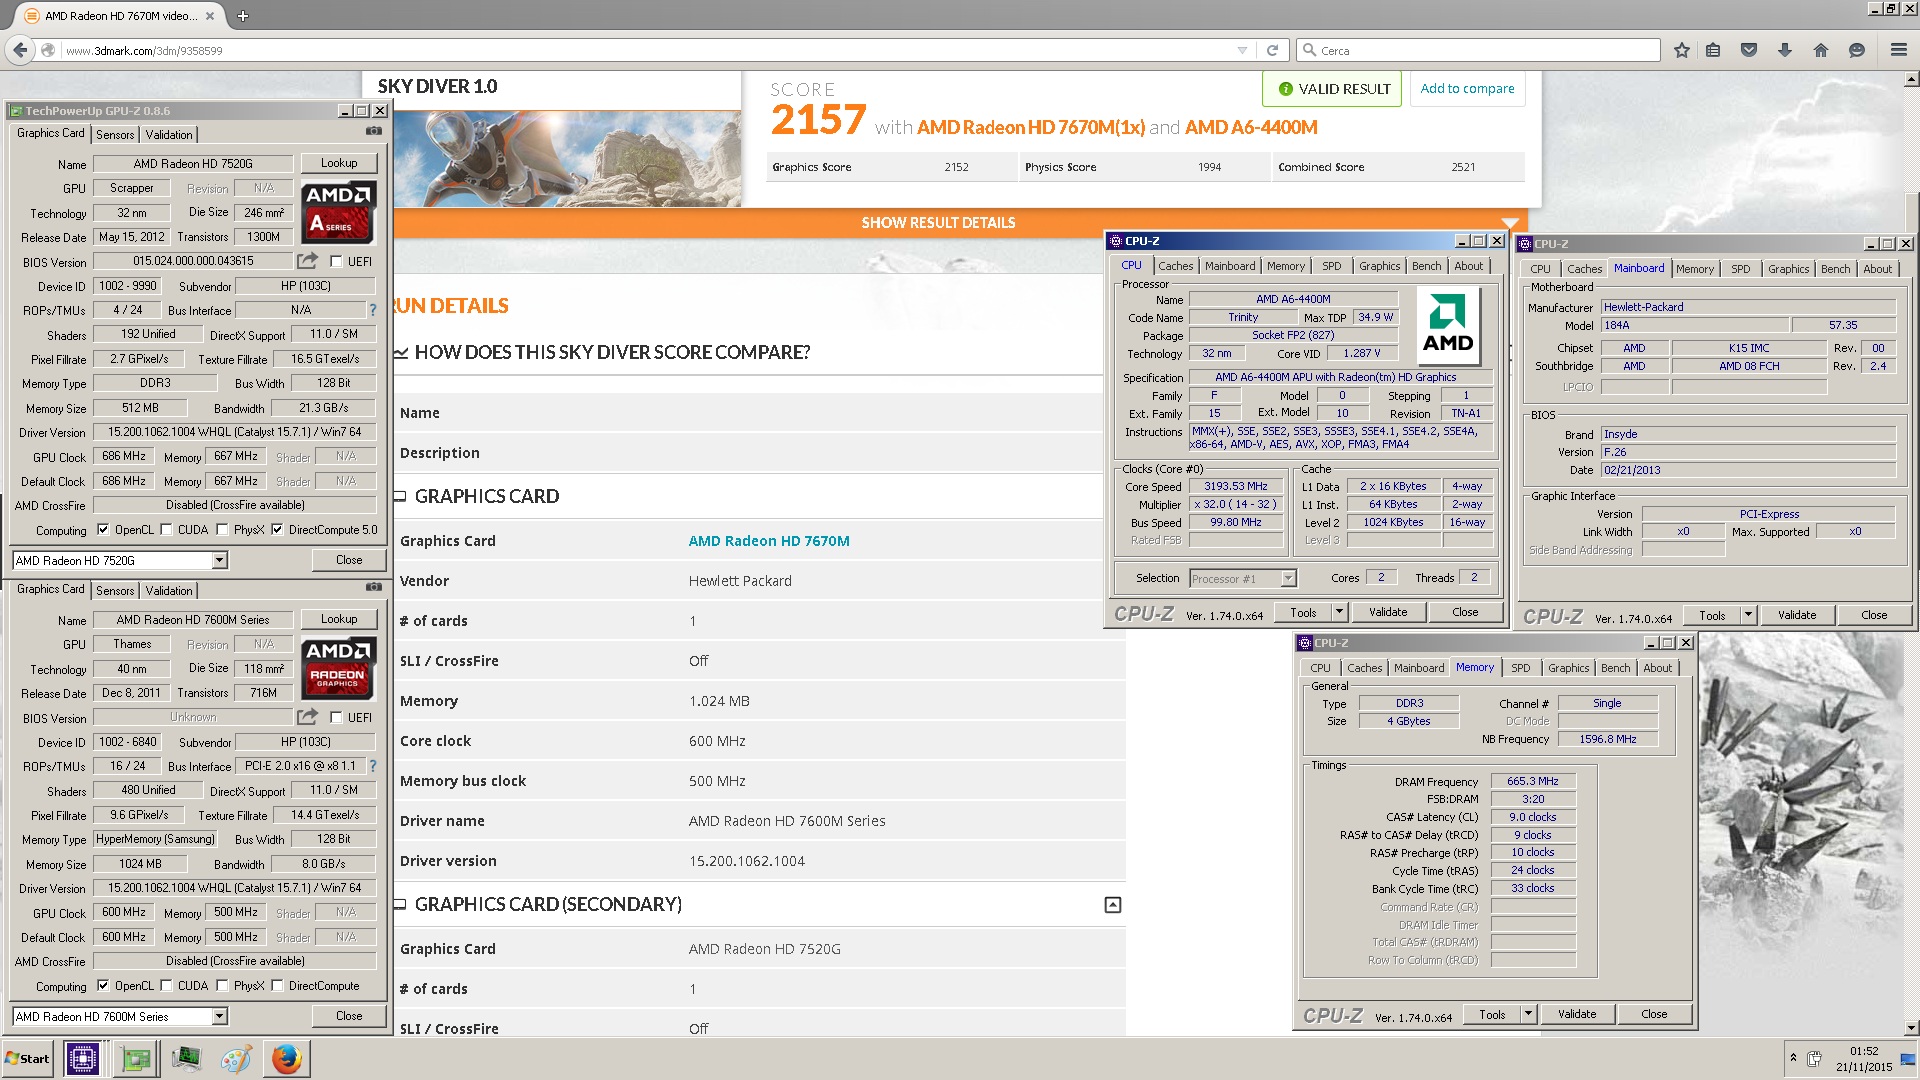Toggle UEFI checkbox in top GPU-Z
The height and width of the screenshot is (1080, 1920).
(x=336, y=262)
